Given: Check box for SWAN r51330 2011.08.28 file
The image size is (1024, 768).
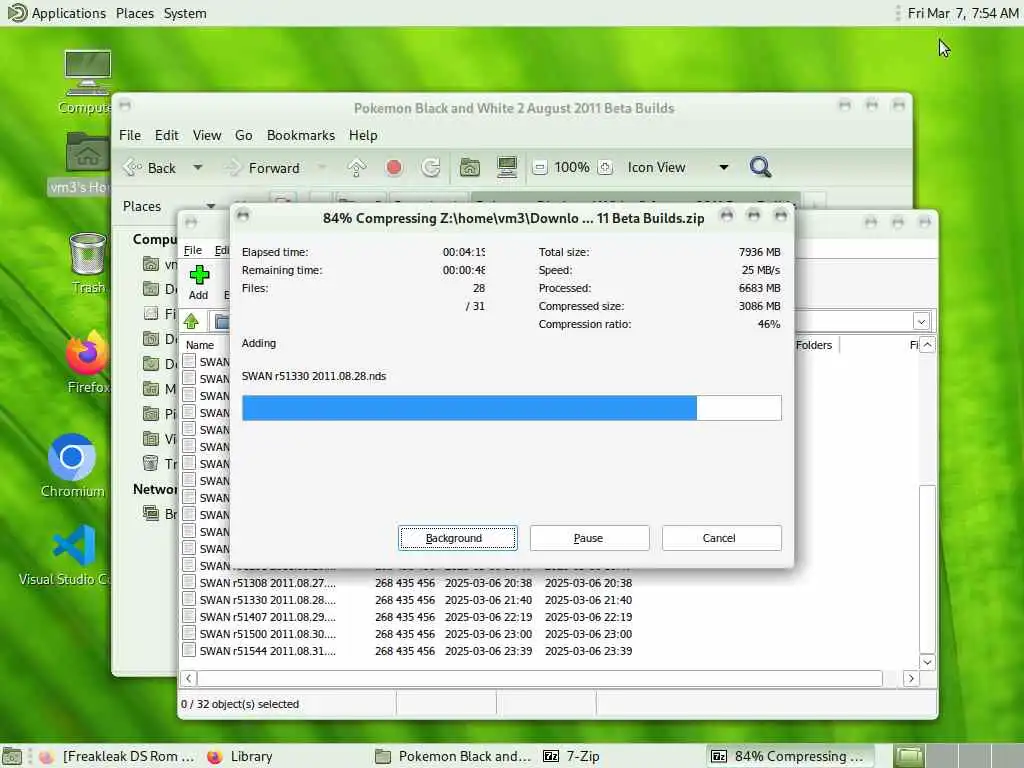Looking at the screenshot, I should [x=189, y=599].
